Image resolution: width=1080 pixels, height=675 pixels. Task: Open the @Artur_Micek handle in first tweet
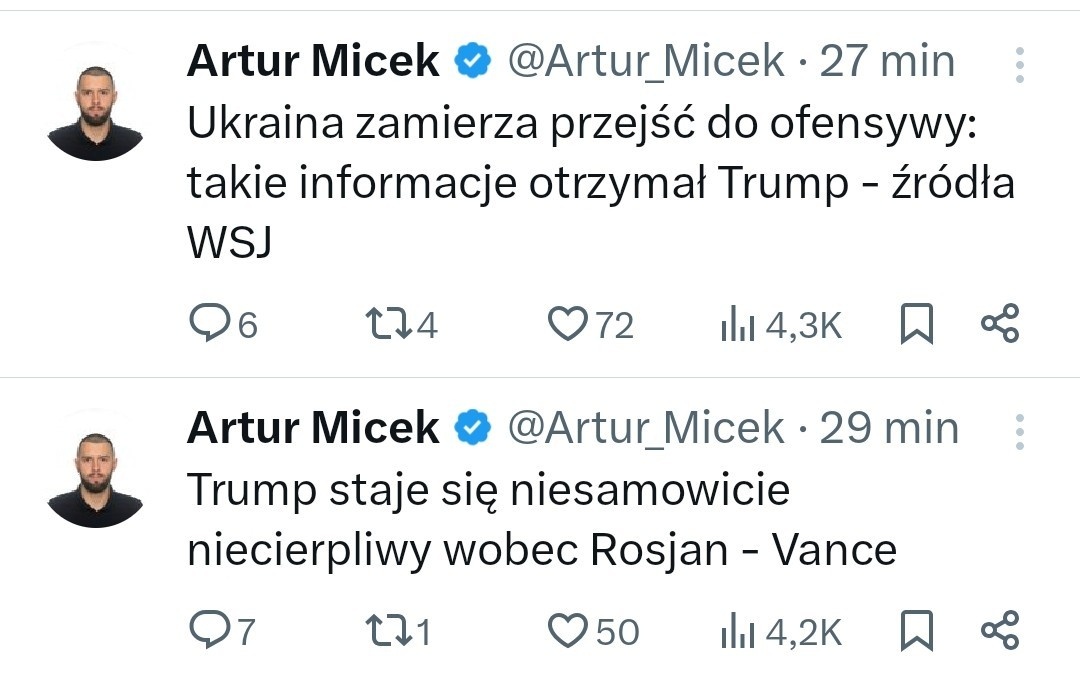click(x=646, y=62)
